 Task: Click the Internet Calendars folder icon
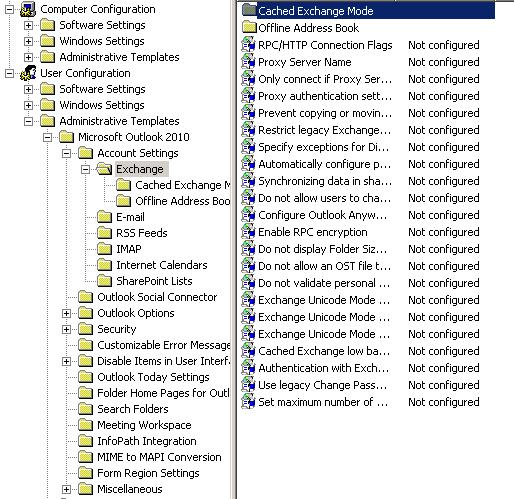point(104,265)
